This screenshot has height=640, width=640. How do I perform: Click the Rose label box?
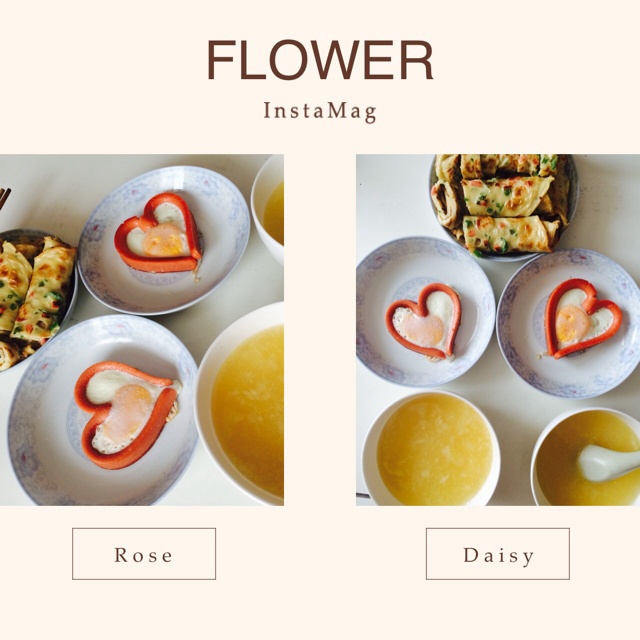point(144,553)
